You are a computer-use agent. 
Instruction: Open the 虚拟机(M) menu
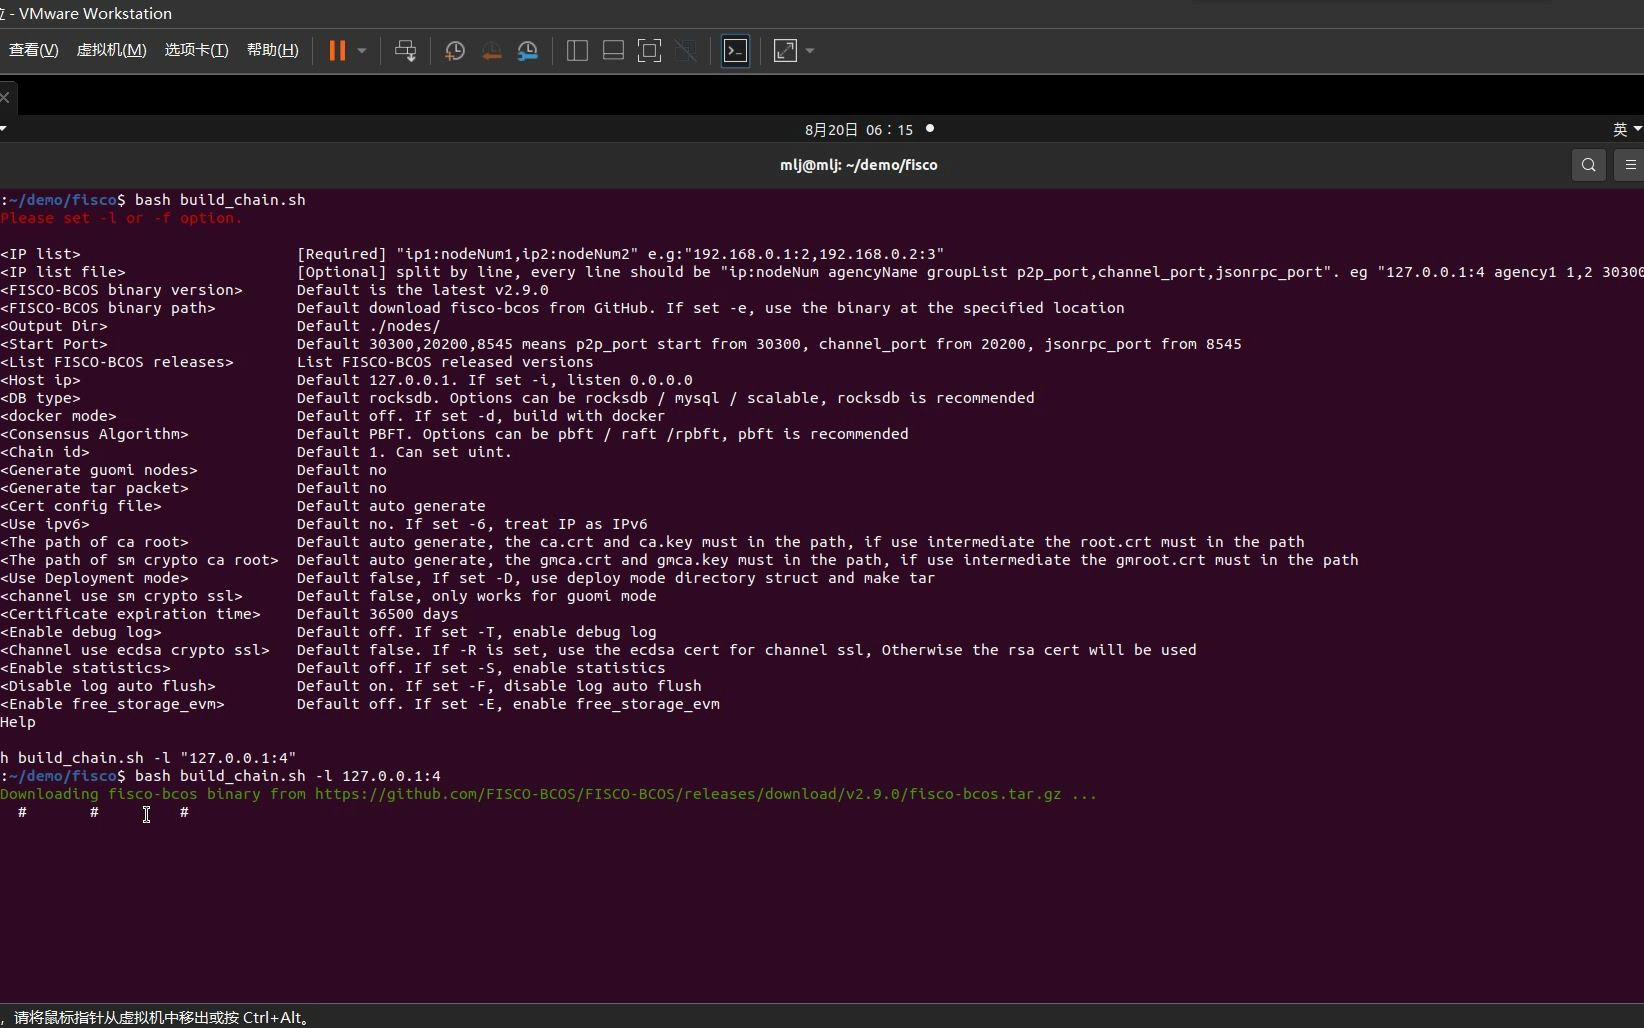[x=111, y=50]
